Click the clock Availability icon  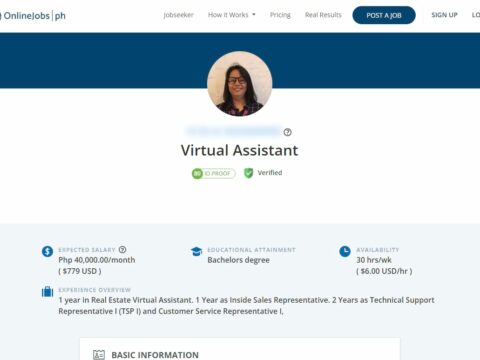345,251
